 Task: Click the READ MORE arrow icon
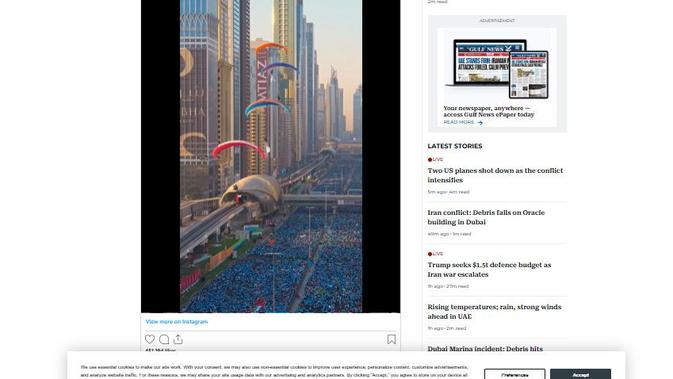coord(480,123)
